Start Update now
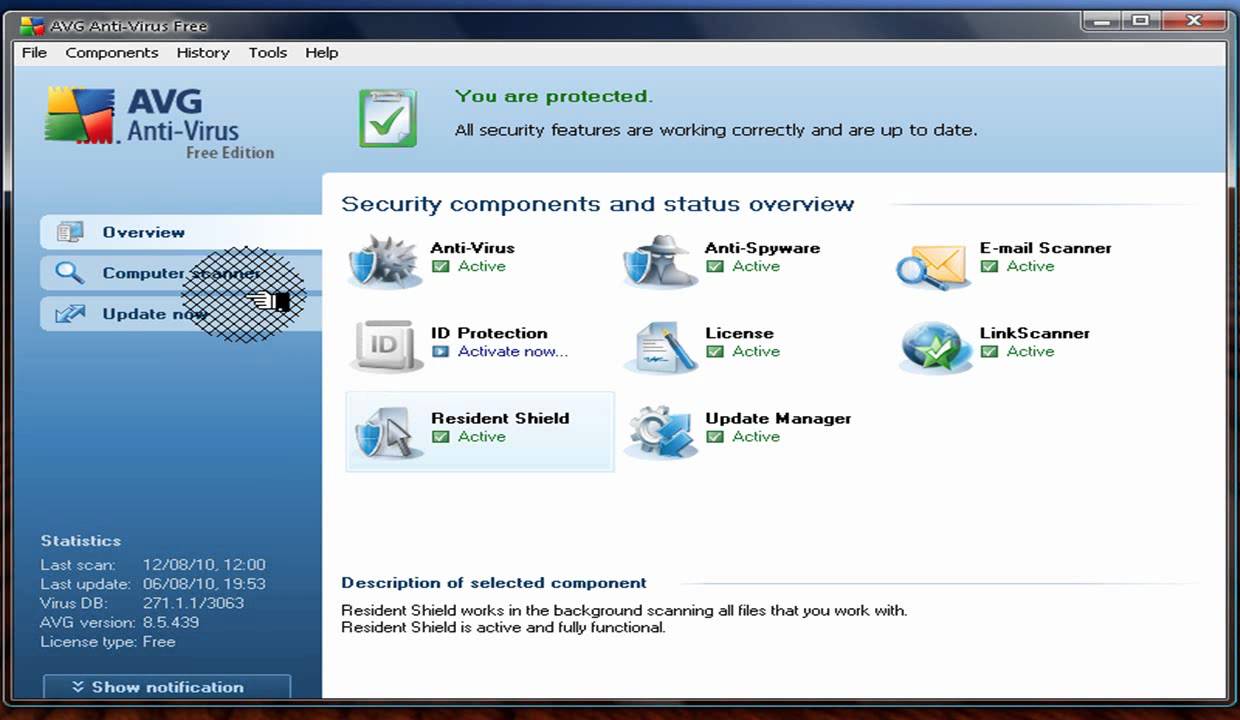 coord(181,314)
